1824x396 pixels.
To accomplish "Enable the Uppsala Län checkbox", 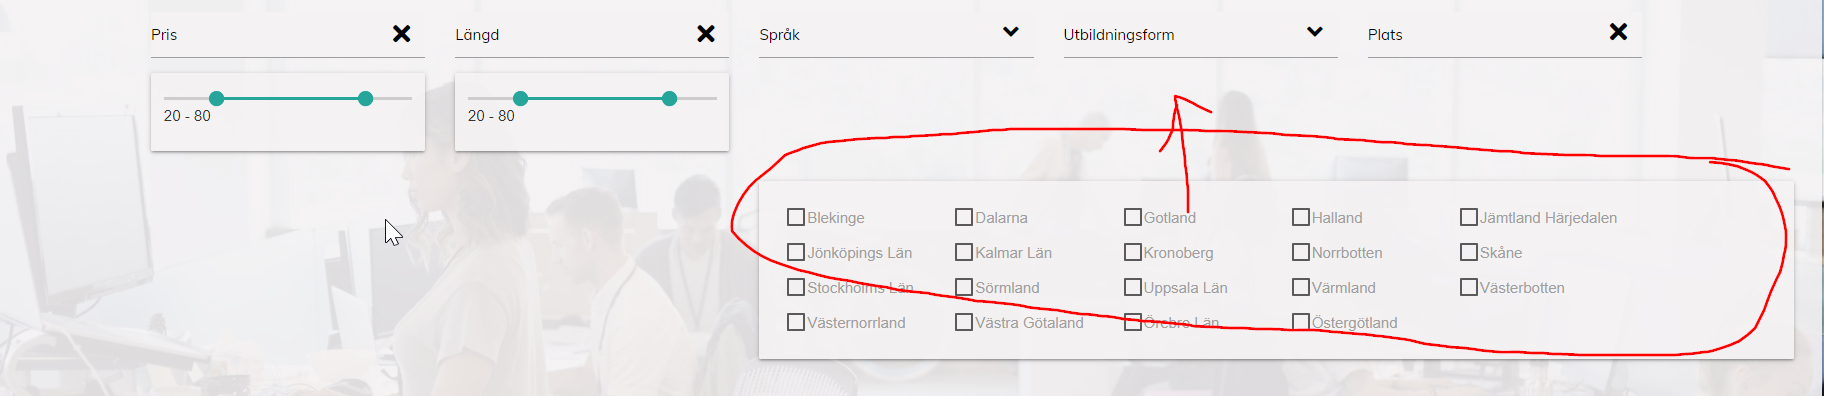I will [x=1133, y=287].
